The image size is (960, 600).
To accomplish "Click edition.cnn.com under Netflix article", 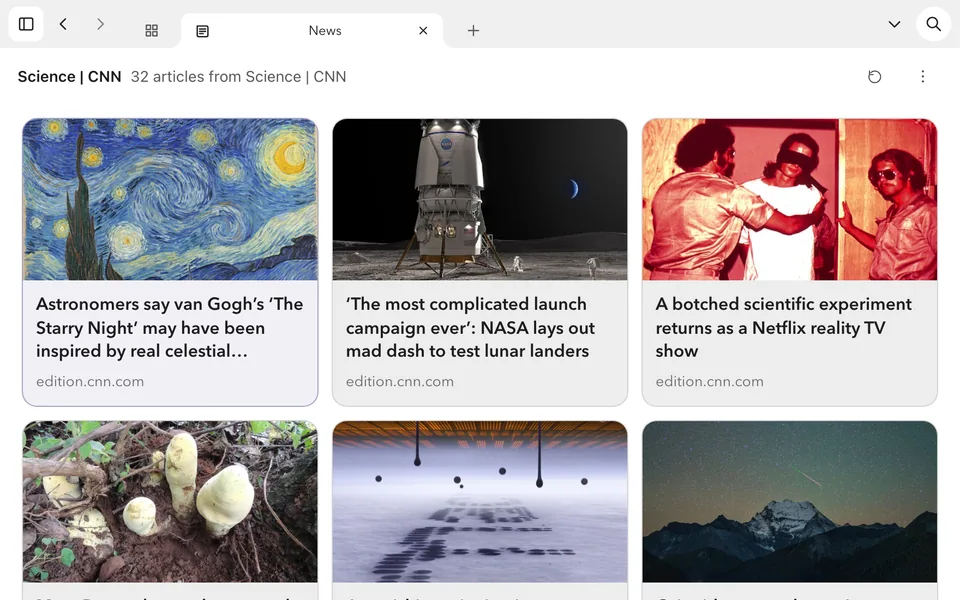I will (710, 381).
